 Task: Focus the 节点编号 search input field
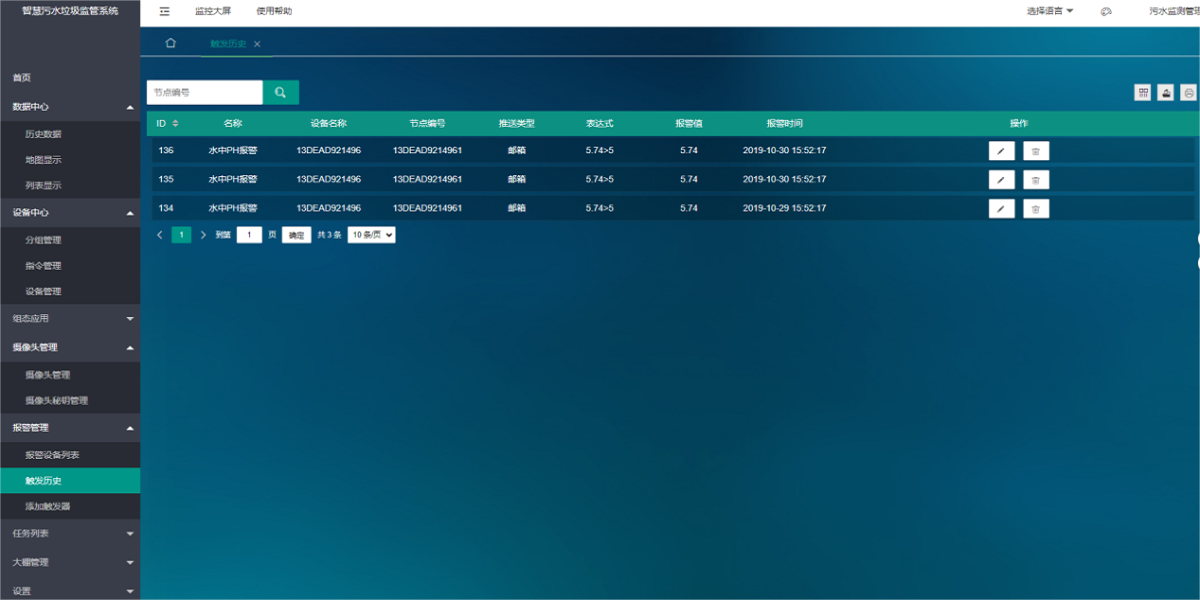(x=204, y=92)
